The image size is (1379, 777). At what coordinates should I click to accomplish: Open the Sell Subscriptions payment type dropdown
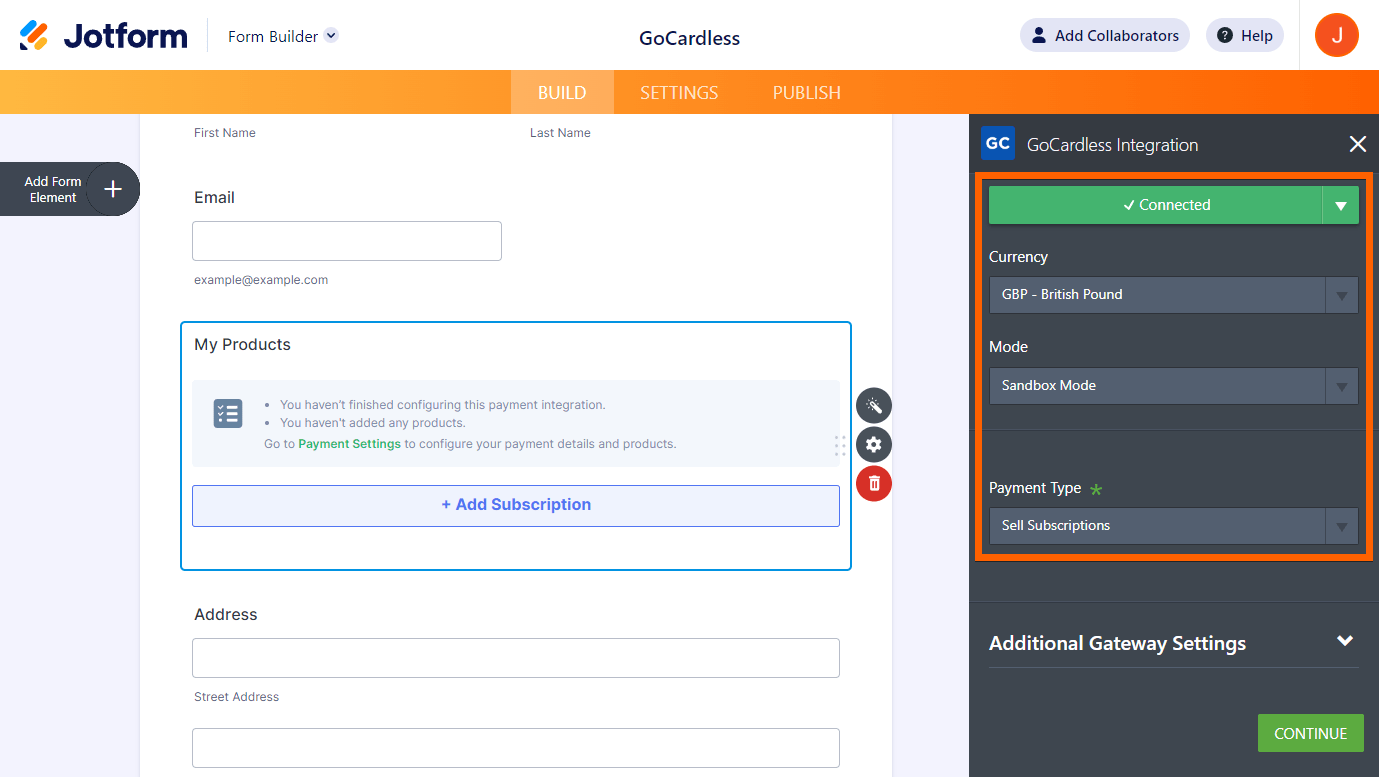click(x=1174, y=526)
